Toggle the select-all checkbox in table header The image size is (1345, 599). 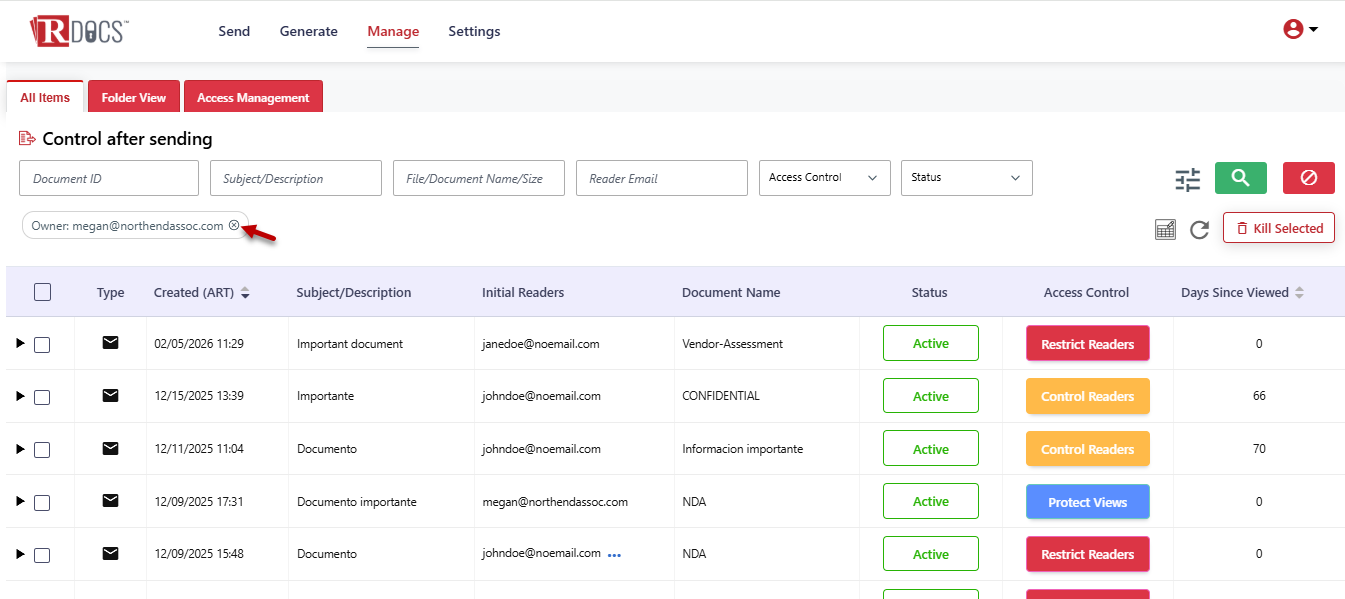click(x=42, y=292)
